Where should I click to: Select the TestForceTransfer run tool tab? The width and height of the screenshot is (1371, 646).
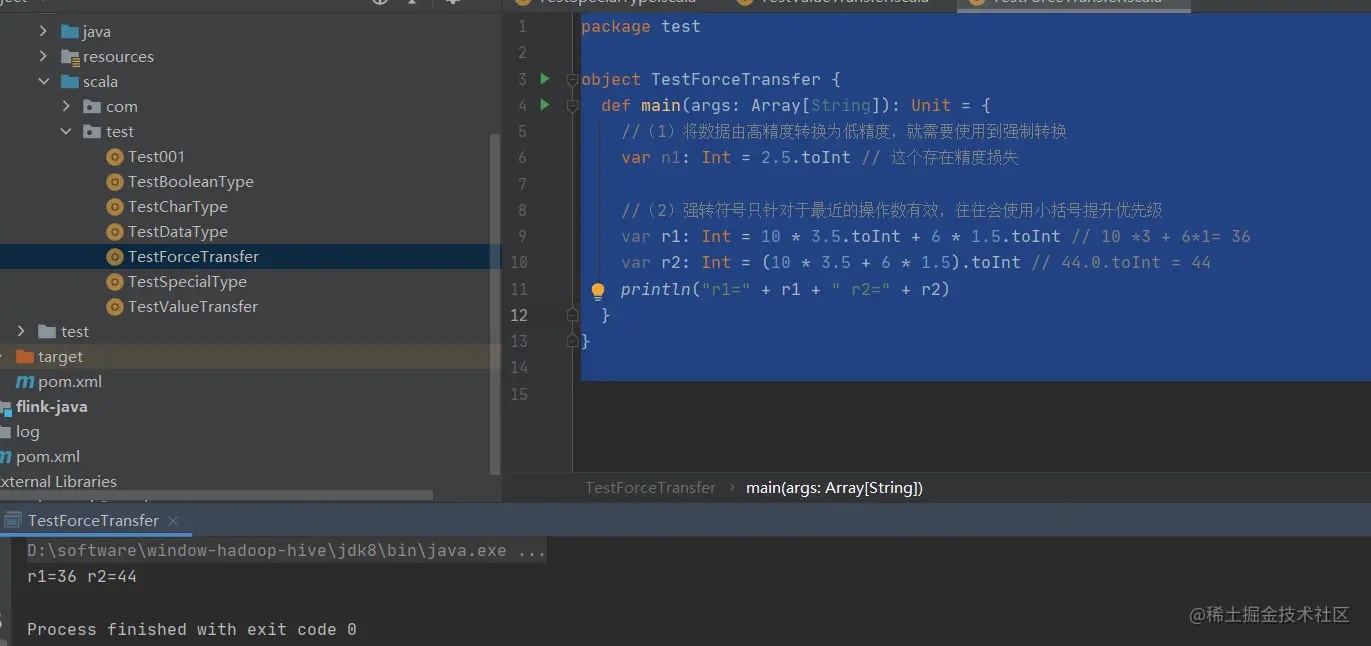click(x=94, y=520)
